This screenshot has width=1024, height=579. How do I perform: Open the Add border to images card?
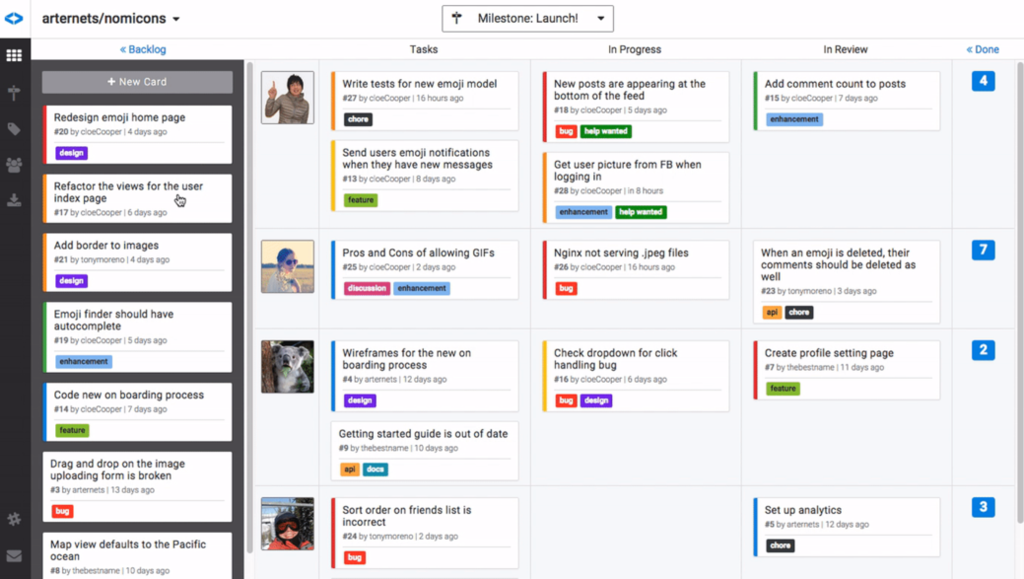(137, 262)
